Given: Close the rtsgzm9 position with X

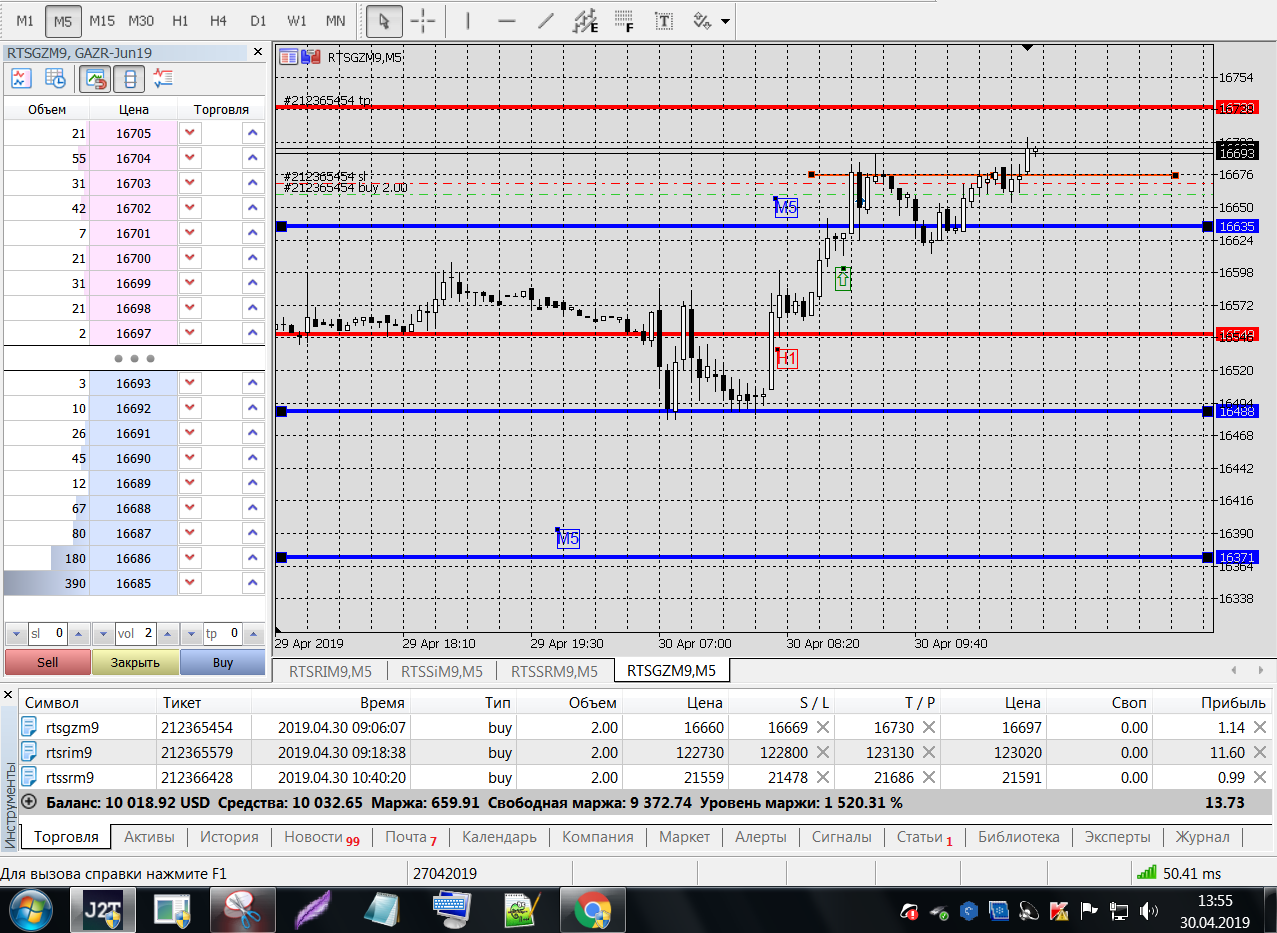Looking at the screenshot, I should click(1259, 727).
